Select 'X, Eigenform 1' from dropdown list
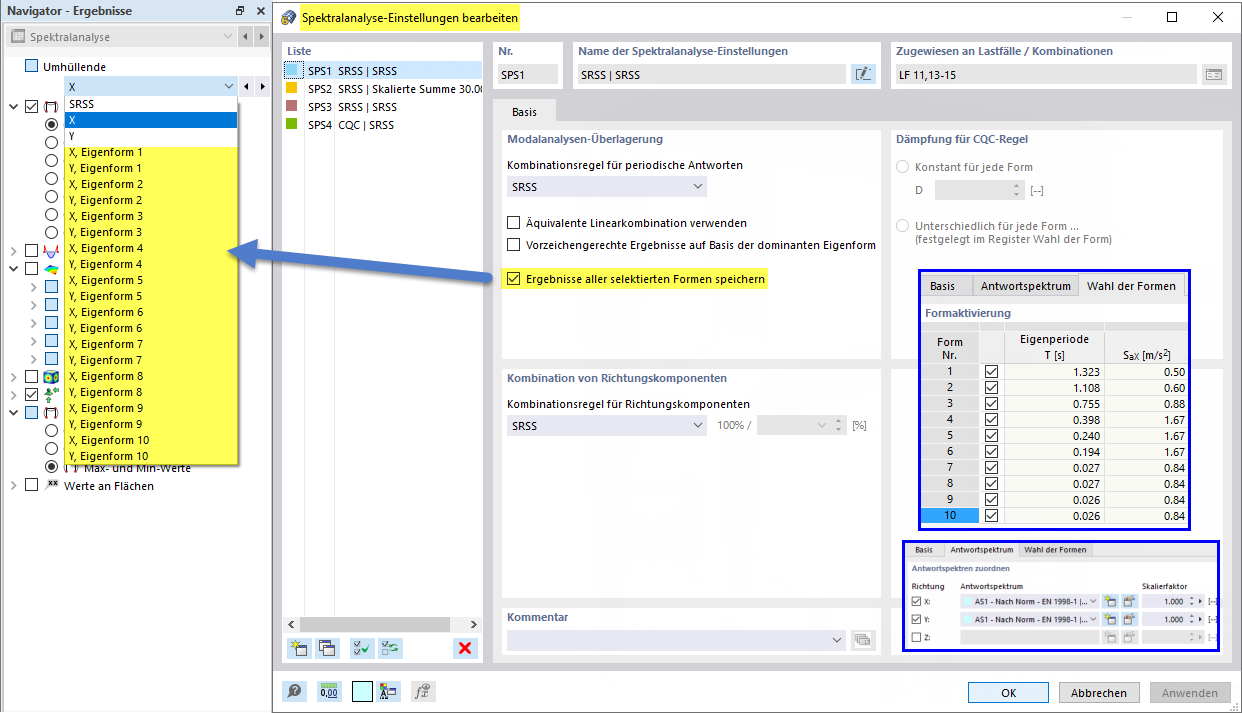This screenshot has height=713, width=1242. (151, 152)
